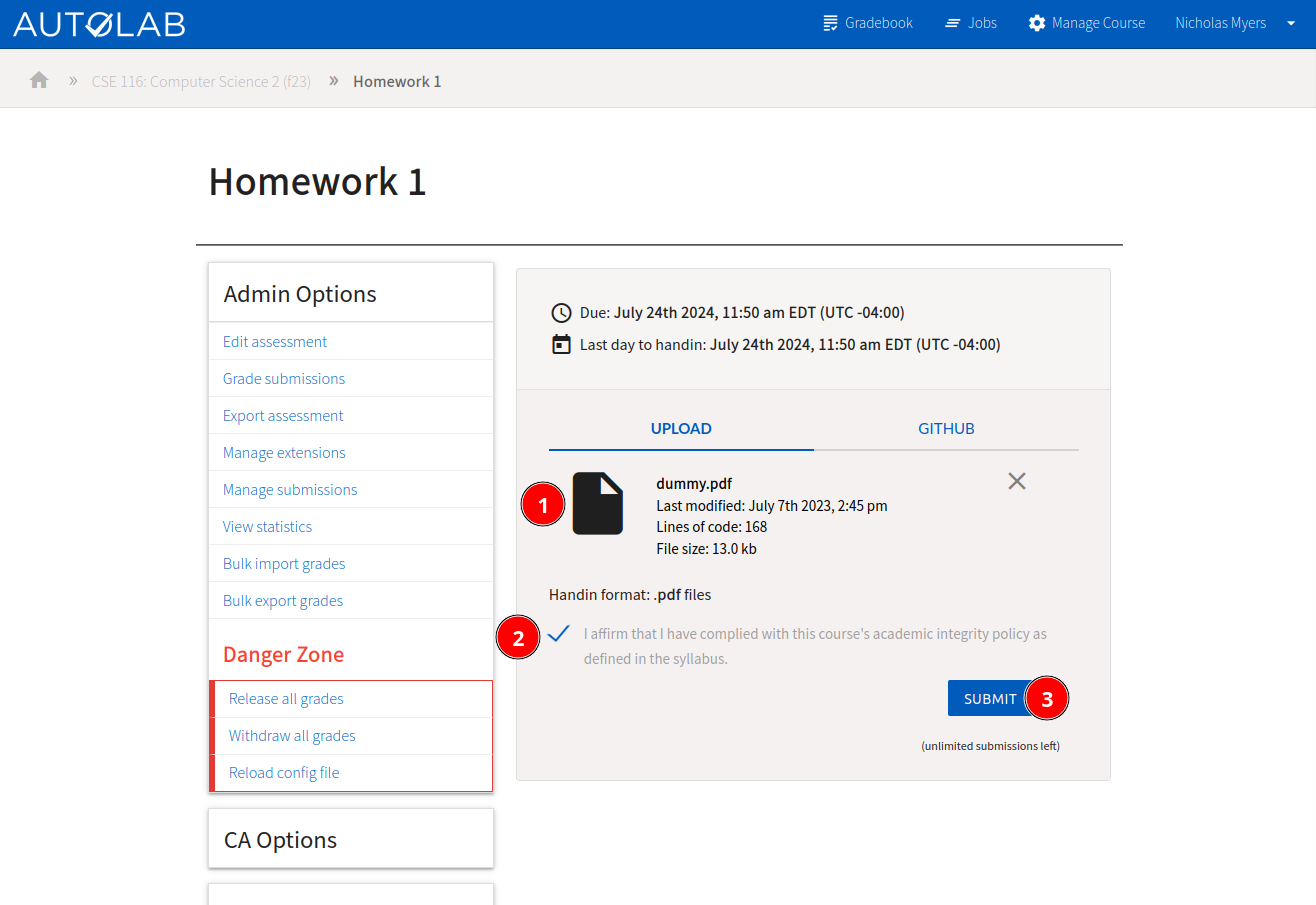Click the Manage Course gear icon

point(1037,23)
